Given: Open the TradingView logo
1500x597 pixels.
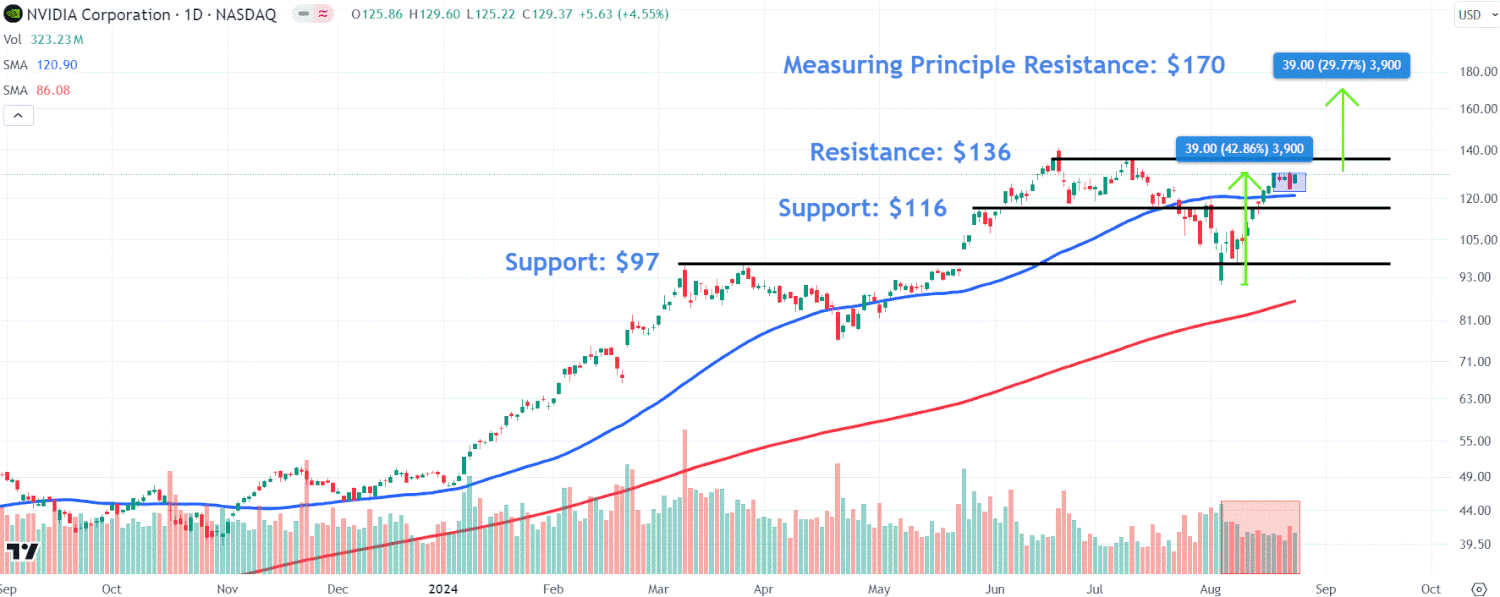Looking at the screenshot, I should click(22, 552).
